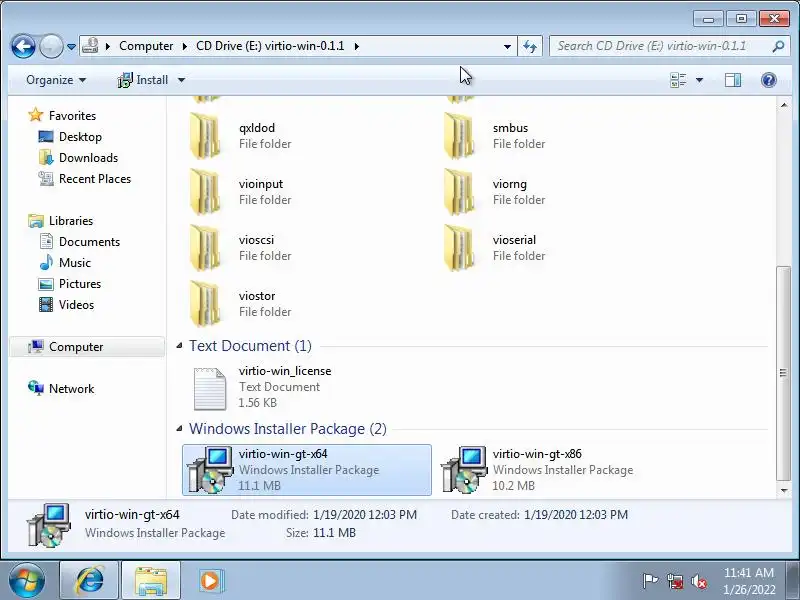The image size is (800, 600).
Task: Select the viostor folder icon
Action: click(206, 304)
